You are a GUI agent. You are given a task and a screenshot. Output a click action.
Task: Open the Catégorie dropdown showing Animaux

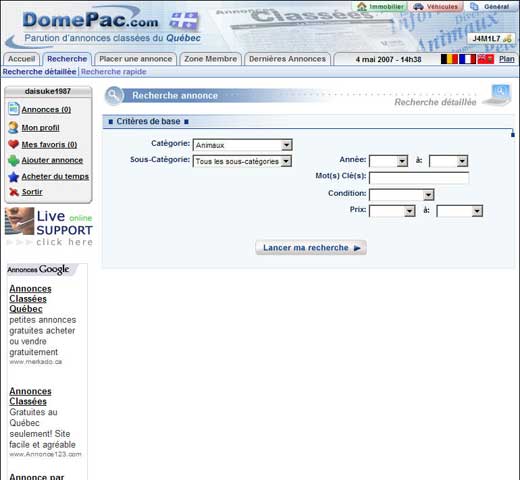coord(242,145)
